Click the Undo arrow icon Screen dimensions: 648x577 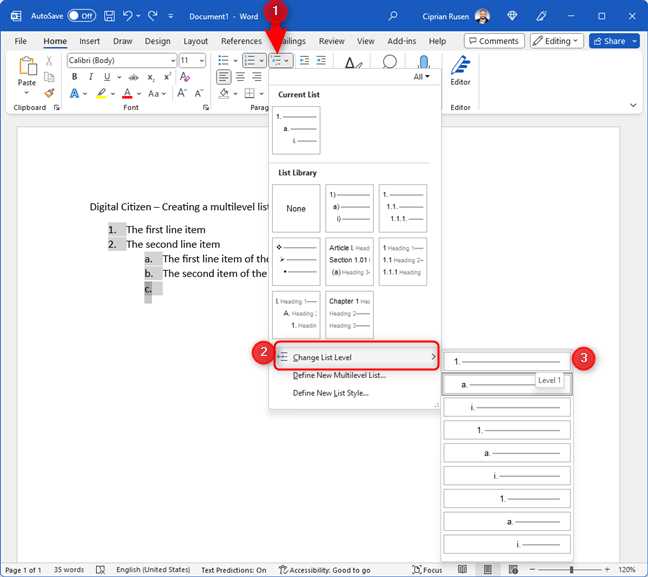pyautogui.click(x=128, y=16)
